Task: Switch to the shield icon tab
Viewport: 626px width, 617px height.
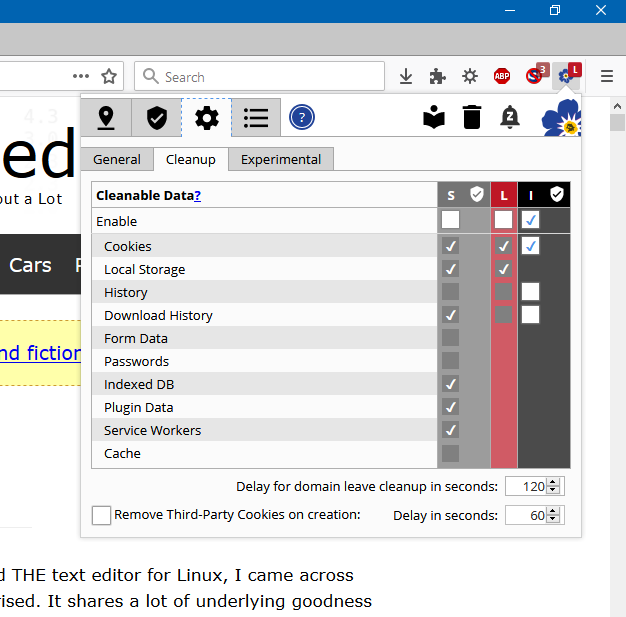Action: tap(156, 118)
